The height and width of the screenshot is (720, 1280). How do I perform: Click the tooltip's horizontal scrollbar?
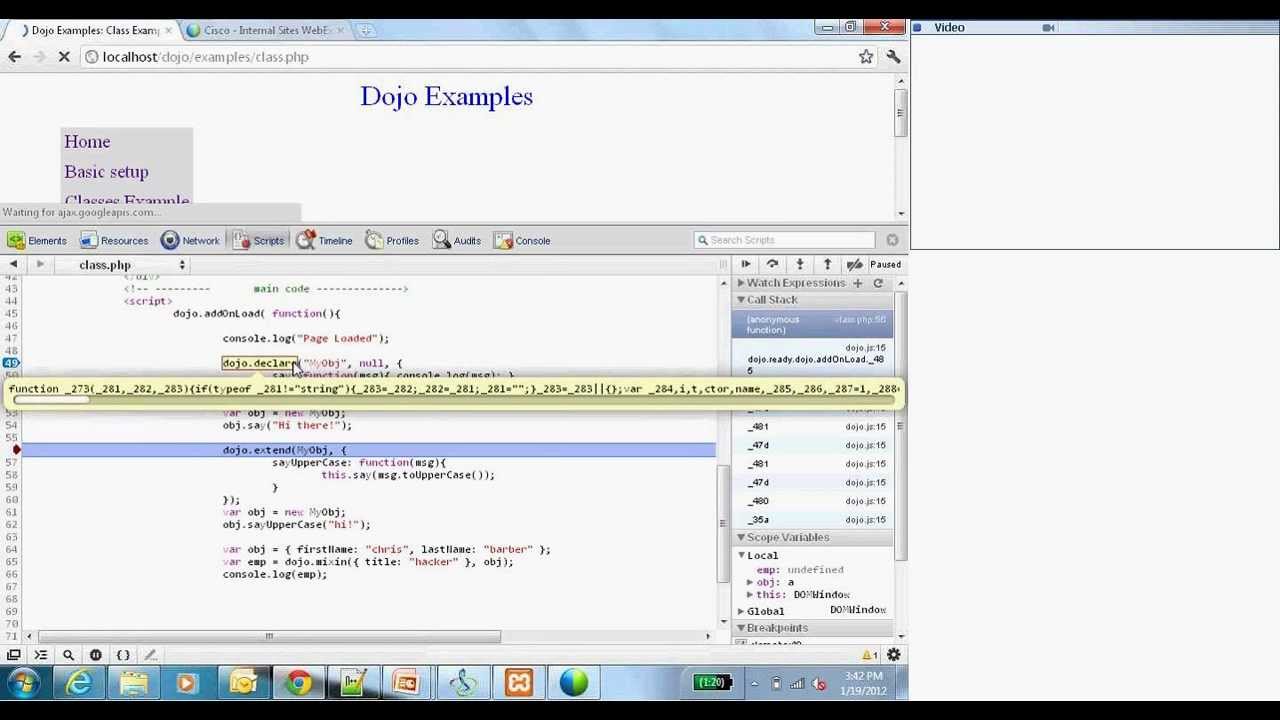(50, 401)
